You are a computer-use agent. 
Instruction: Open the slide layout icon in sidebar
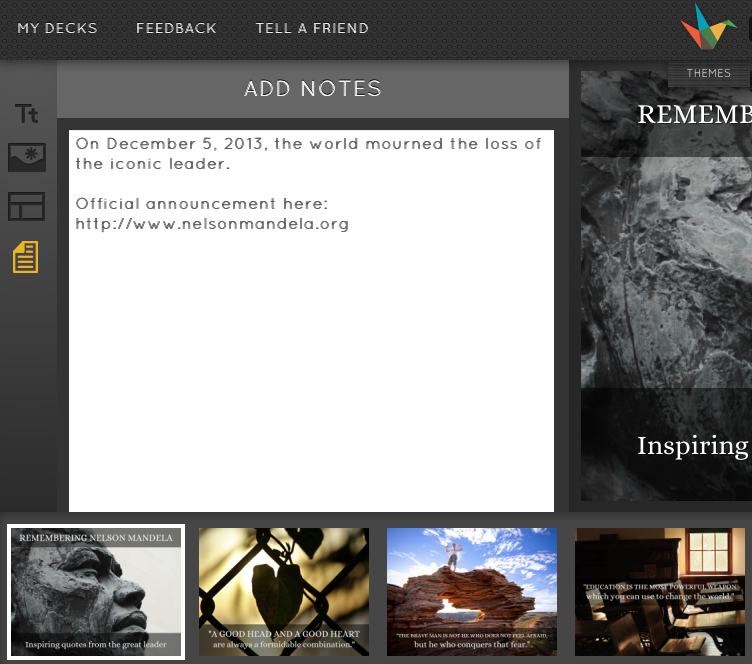pos(26,207)
